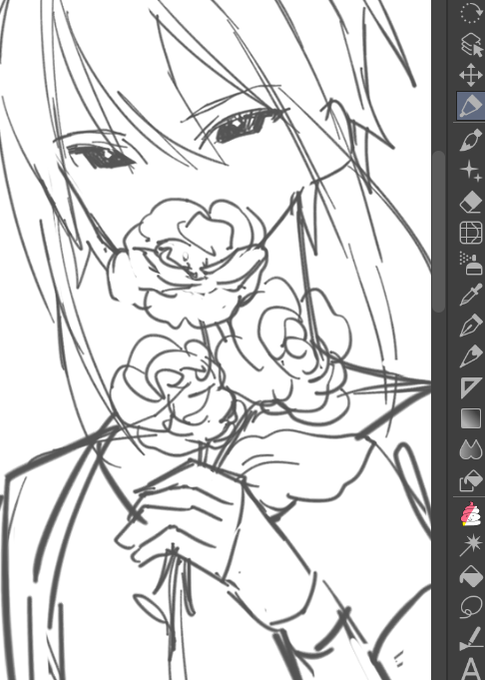Select the Lasso selection tool

[x=470, y=607]
